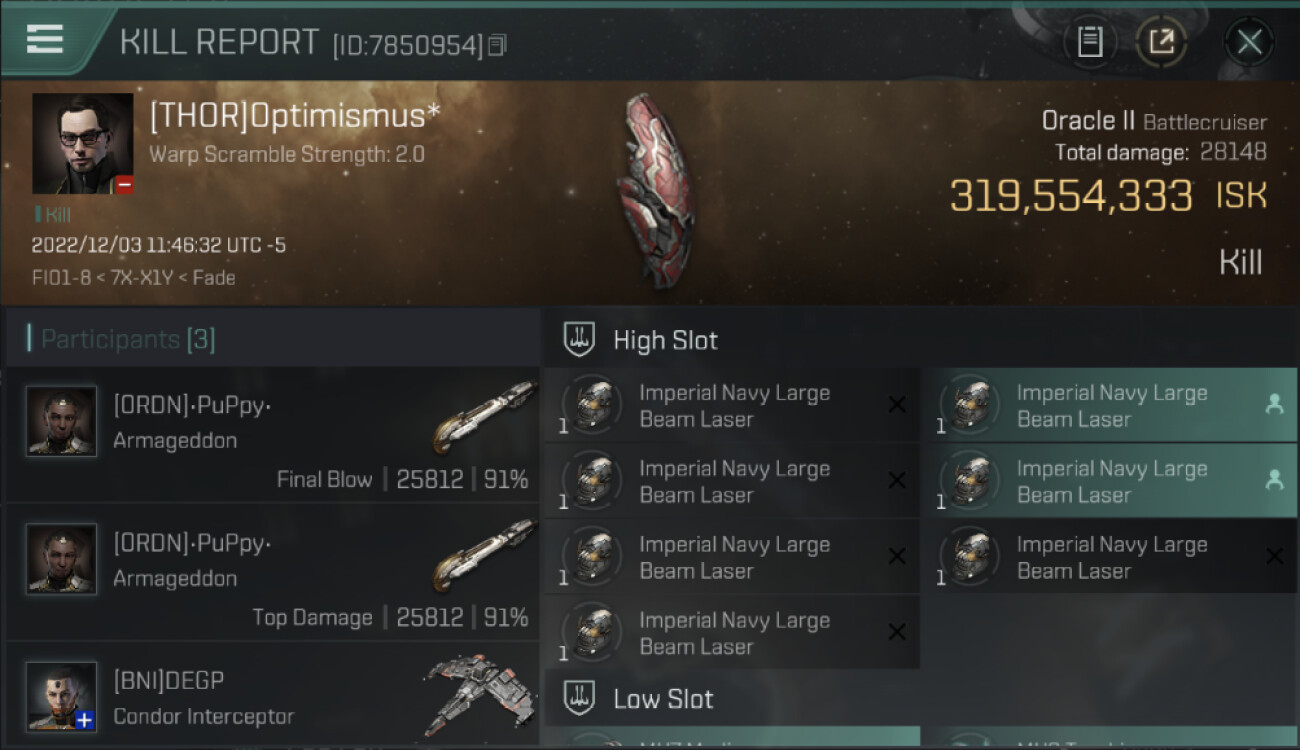The height and width of the screenshot is (750, 1300).
Task: Select PuPpy Final Blow participant entry
Action: (273, 434)
